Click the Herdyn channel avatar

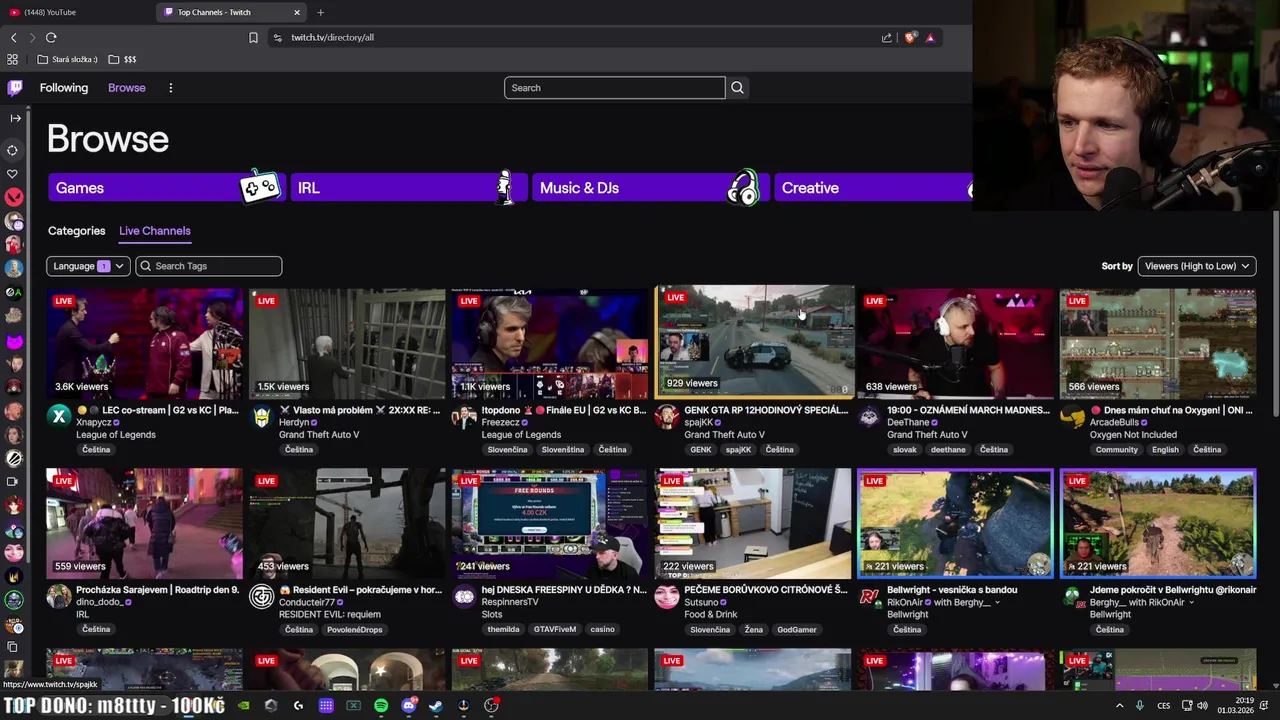262,417
